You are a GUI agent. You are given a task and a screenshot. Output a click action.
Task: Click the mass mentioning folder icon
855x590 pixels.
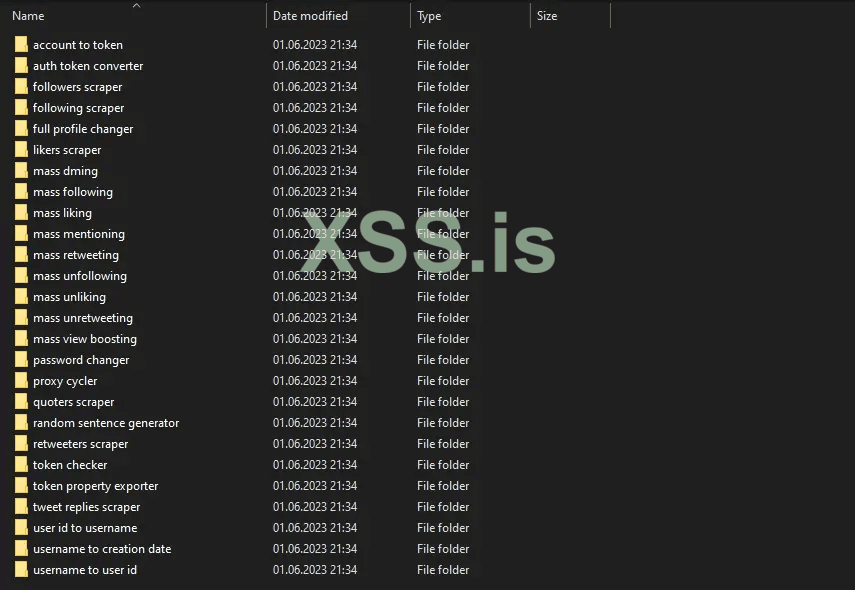21,233
